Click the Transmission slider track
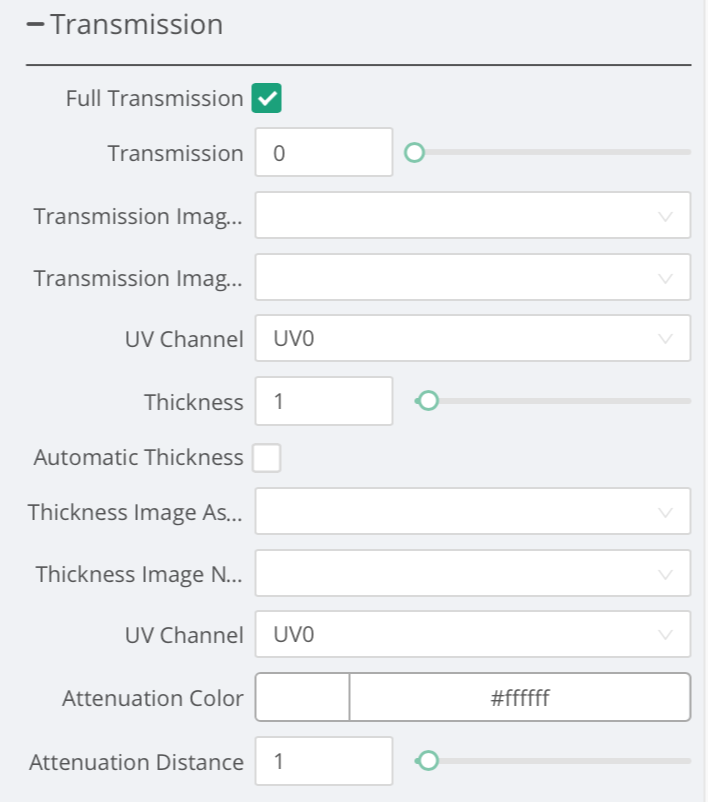The width and height of the screenshot is (708, 802). point(552,152)
